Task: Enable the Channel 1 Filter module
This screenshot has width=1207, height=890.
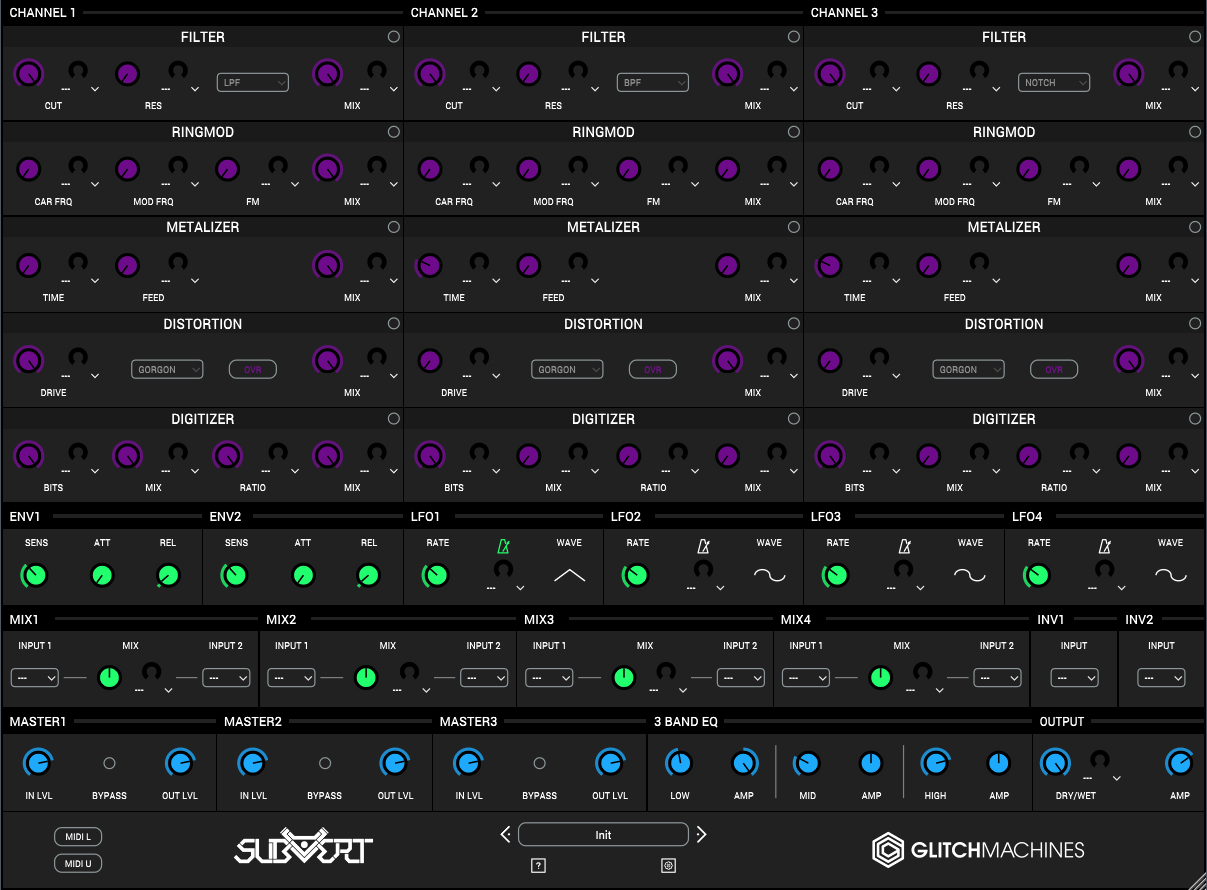Action: 394,37
